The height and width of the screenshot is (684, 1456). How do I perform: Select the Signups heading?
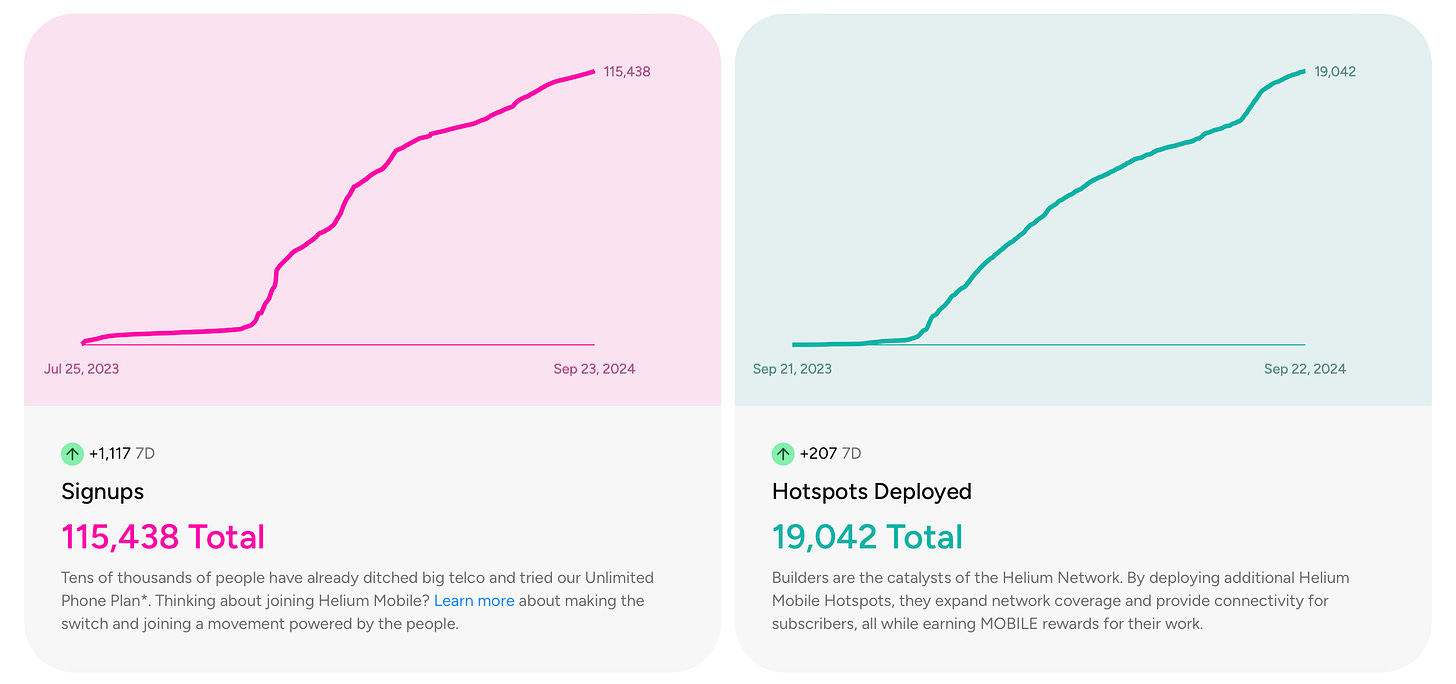tap(102, 492)
